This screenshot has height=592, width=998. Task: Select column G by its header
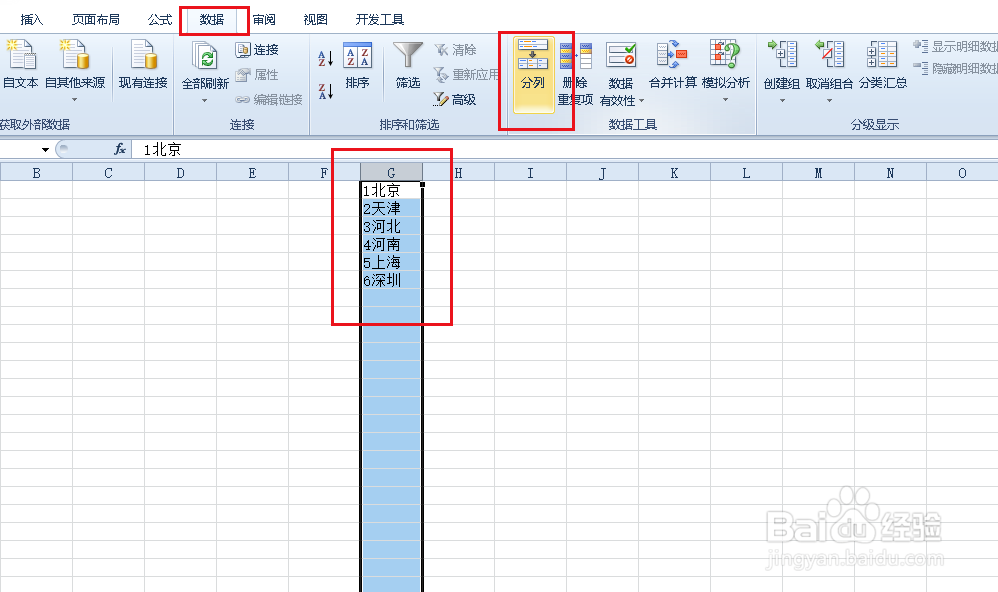pos(391,171)
